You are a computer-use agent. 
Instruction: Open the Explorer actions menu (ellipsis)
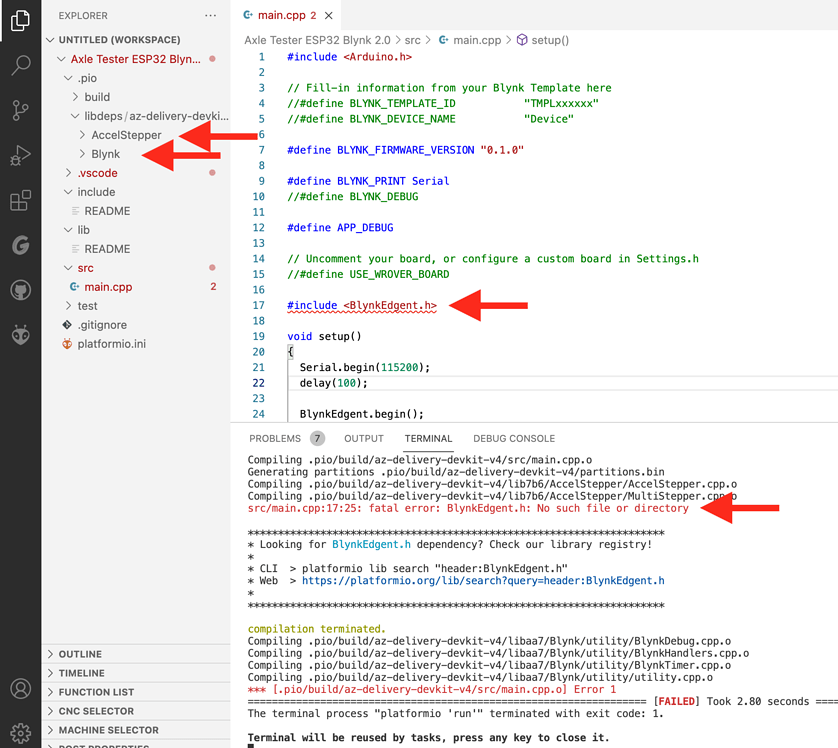tap(208, 15)
